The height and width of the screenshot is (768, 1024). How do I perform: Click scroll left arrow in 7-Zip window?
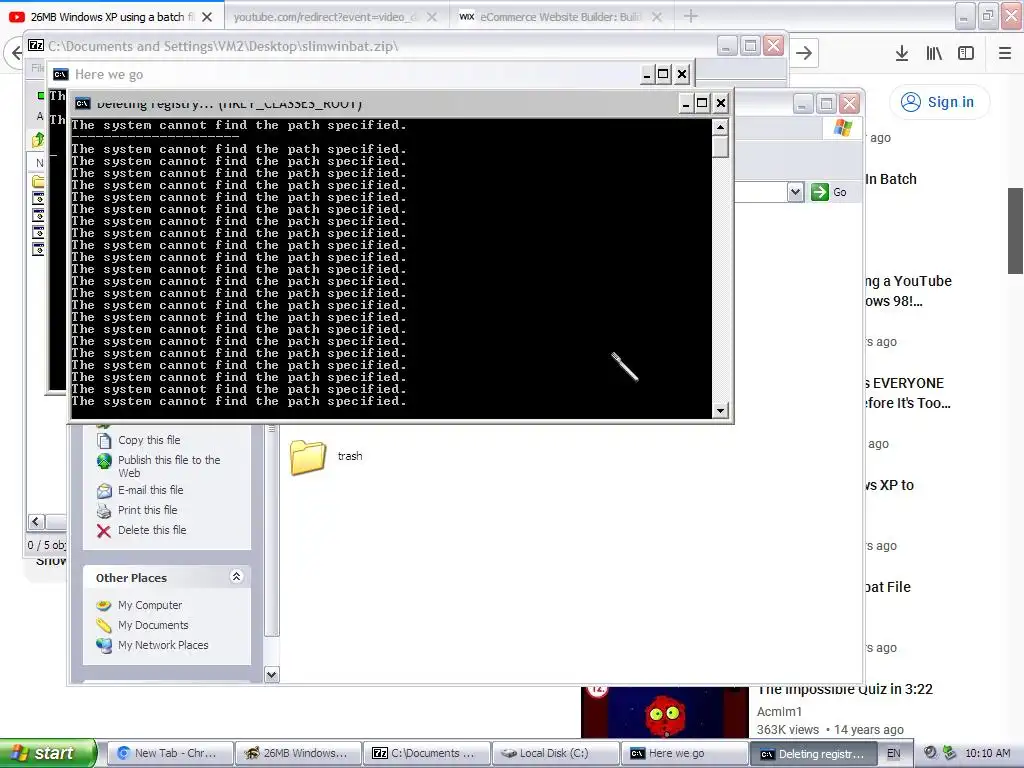[36, 522]
